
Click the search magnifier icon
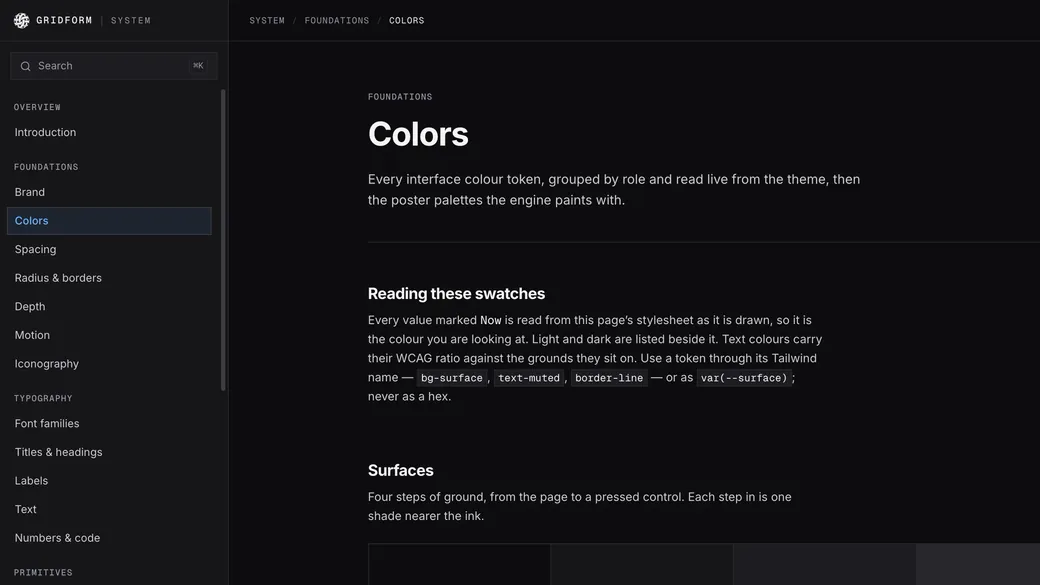coord(25,66)
